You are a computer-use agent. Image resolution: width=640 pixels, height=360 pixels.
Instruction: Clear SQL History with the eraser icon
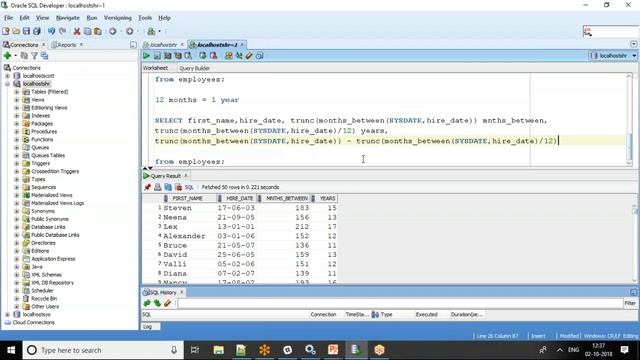(x=167, y=303)
